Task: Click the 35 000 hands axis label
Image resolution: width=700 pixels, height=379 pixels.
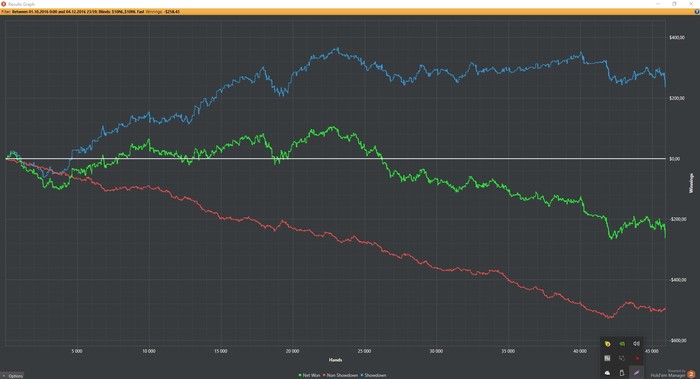Action: click(x=508, y=351)
